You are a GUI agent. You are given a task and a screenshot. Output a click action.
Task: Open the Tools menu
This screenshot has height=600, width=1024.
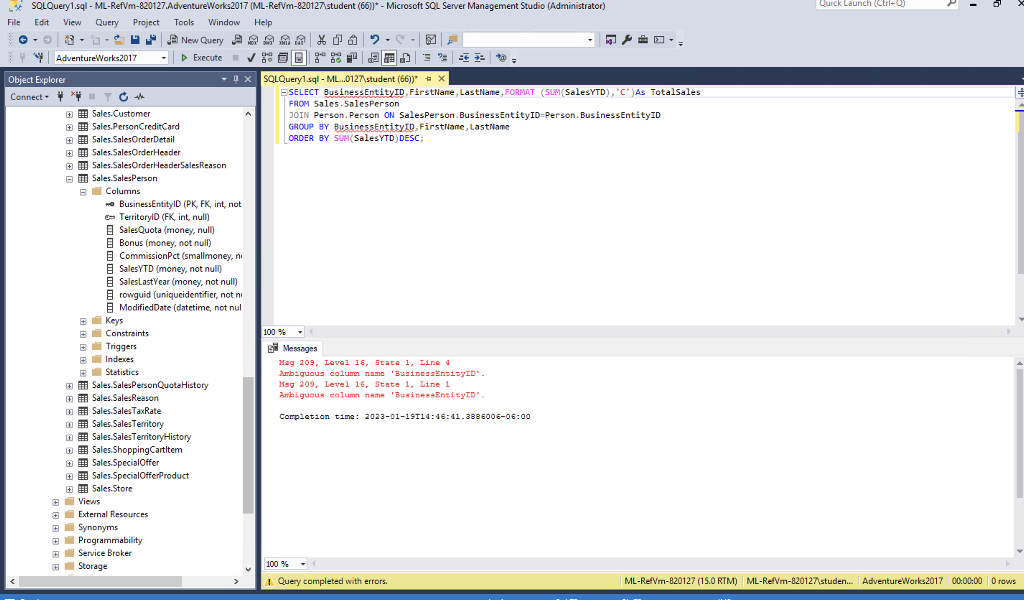coord(184,22)
